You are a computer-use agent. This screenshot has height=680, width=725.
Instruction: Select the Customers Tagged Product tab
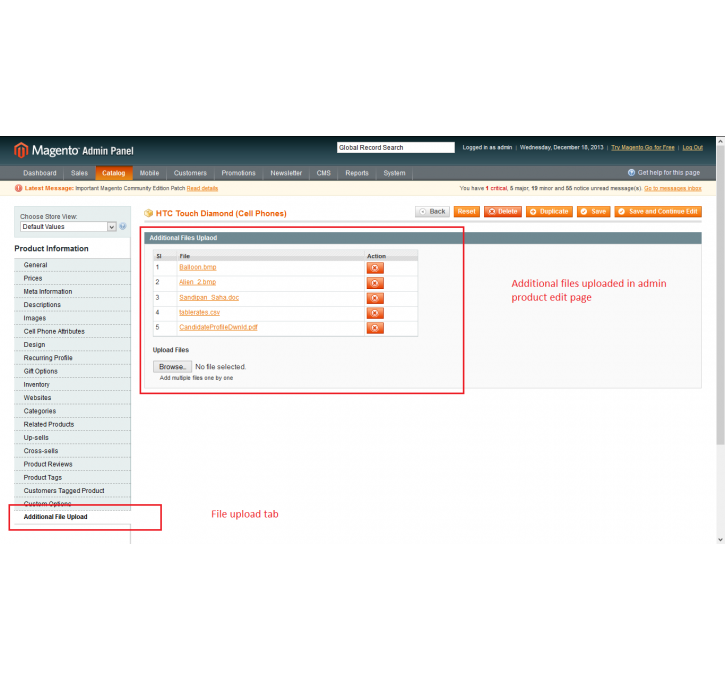(72, 490)
